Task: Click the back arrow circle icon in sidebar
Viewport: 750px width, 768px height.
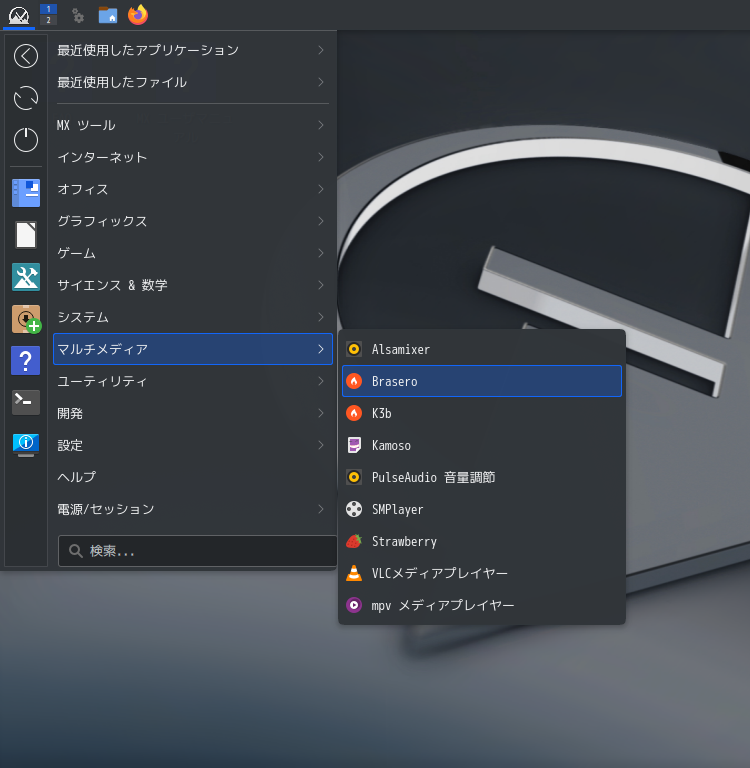Action: 26,56
